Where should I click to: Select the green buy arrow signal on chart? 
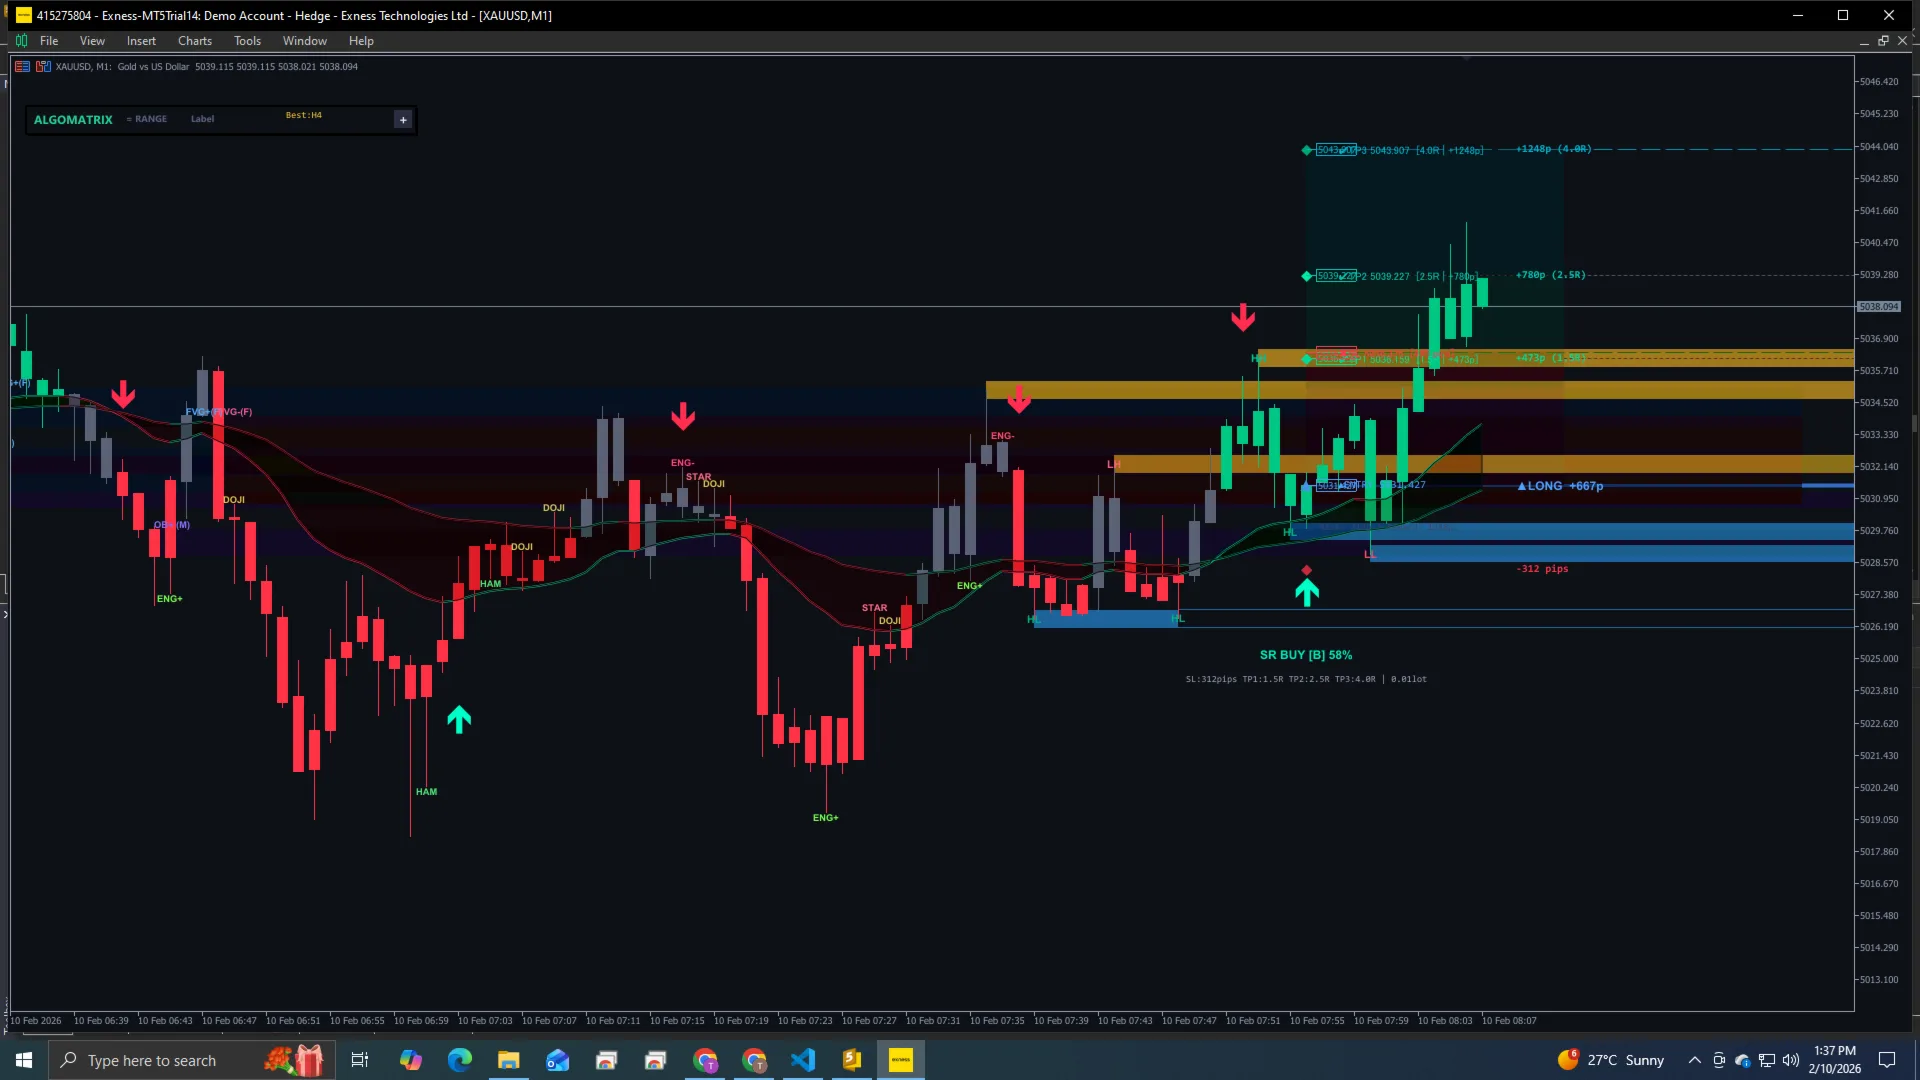point(1307,590)
